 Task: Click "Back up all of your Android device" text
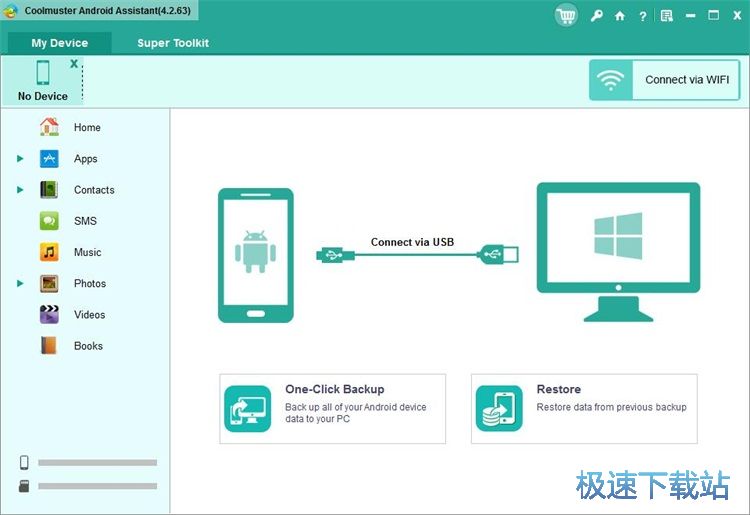[355, 407]
